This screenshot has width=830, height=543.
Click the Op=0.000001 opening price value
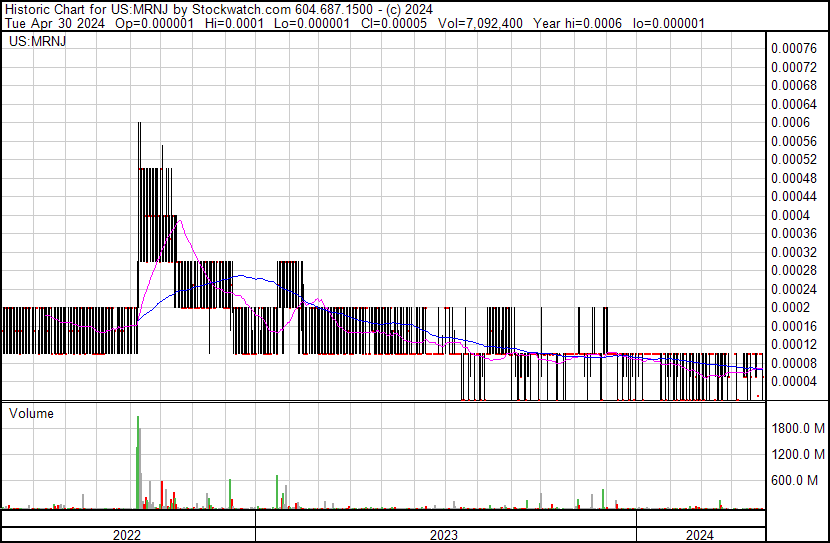click(155, 23)
